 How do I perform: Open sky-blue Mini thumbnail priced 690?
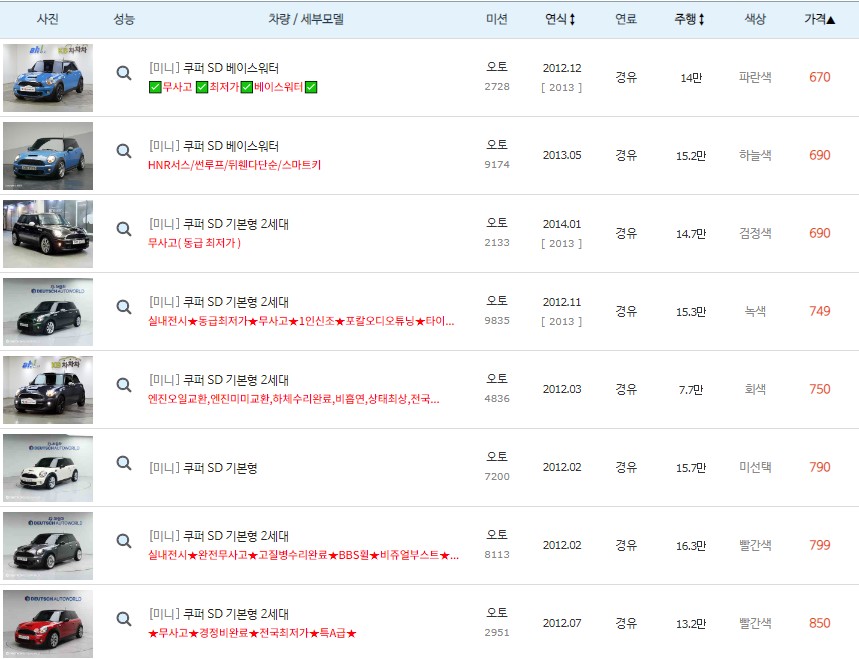[48, 156]
